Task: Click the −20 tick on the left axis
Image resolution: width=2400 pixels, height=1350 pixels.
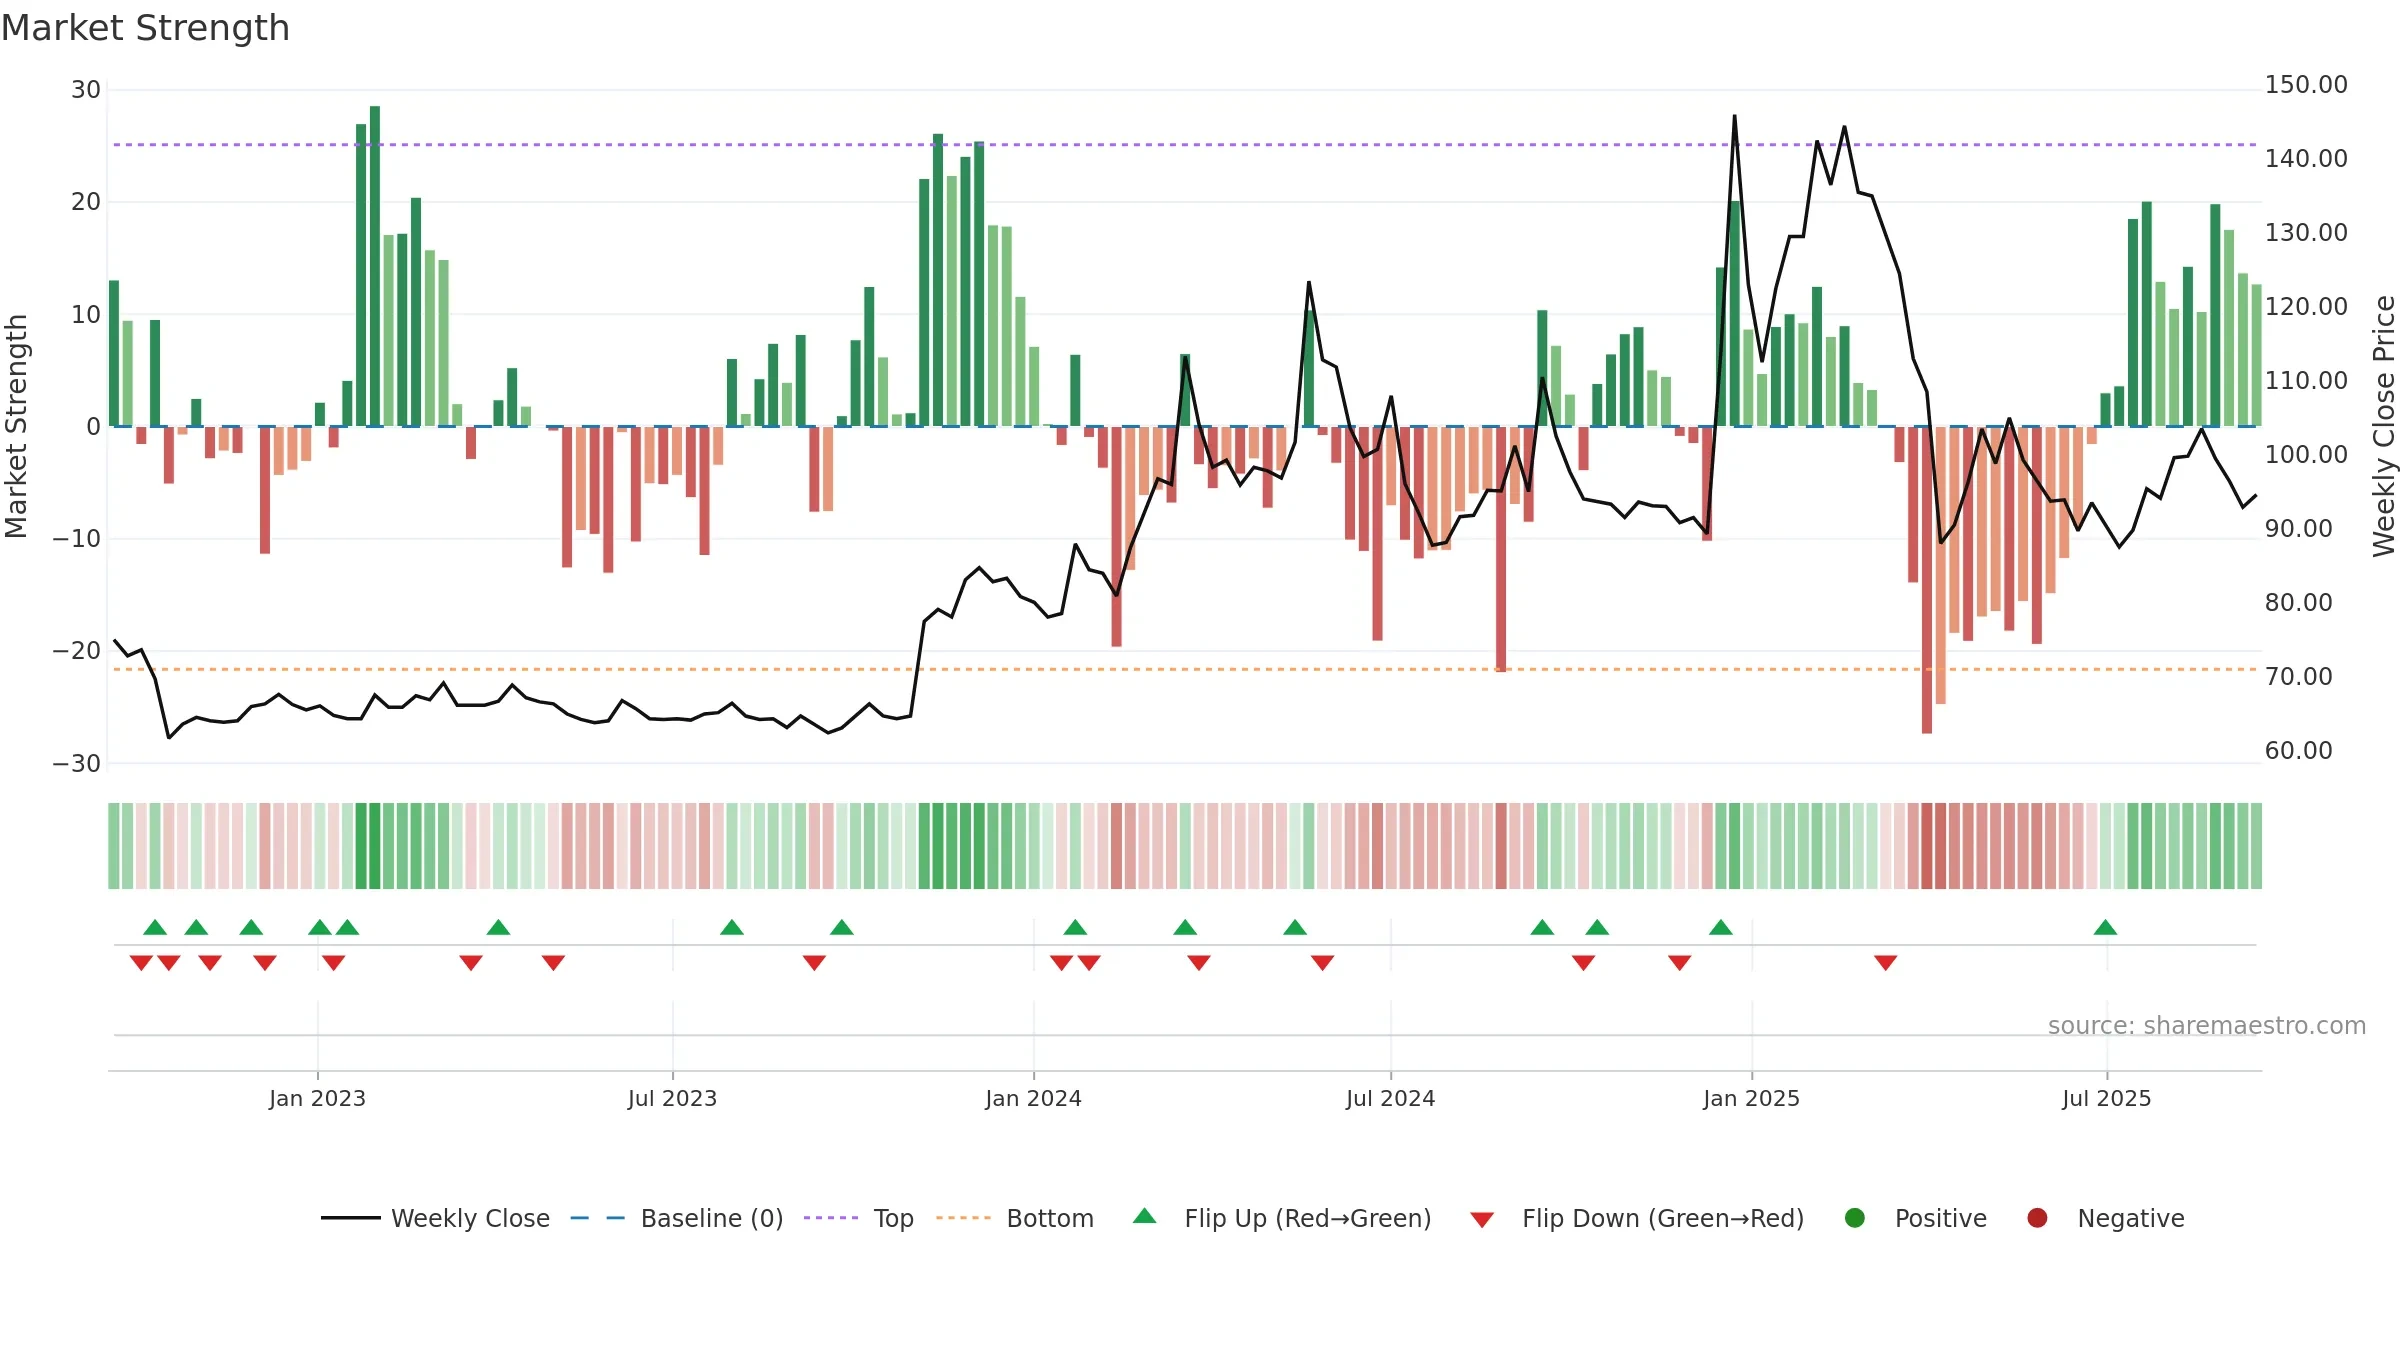Action: point(77,651)
